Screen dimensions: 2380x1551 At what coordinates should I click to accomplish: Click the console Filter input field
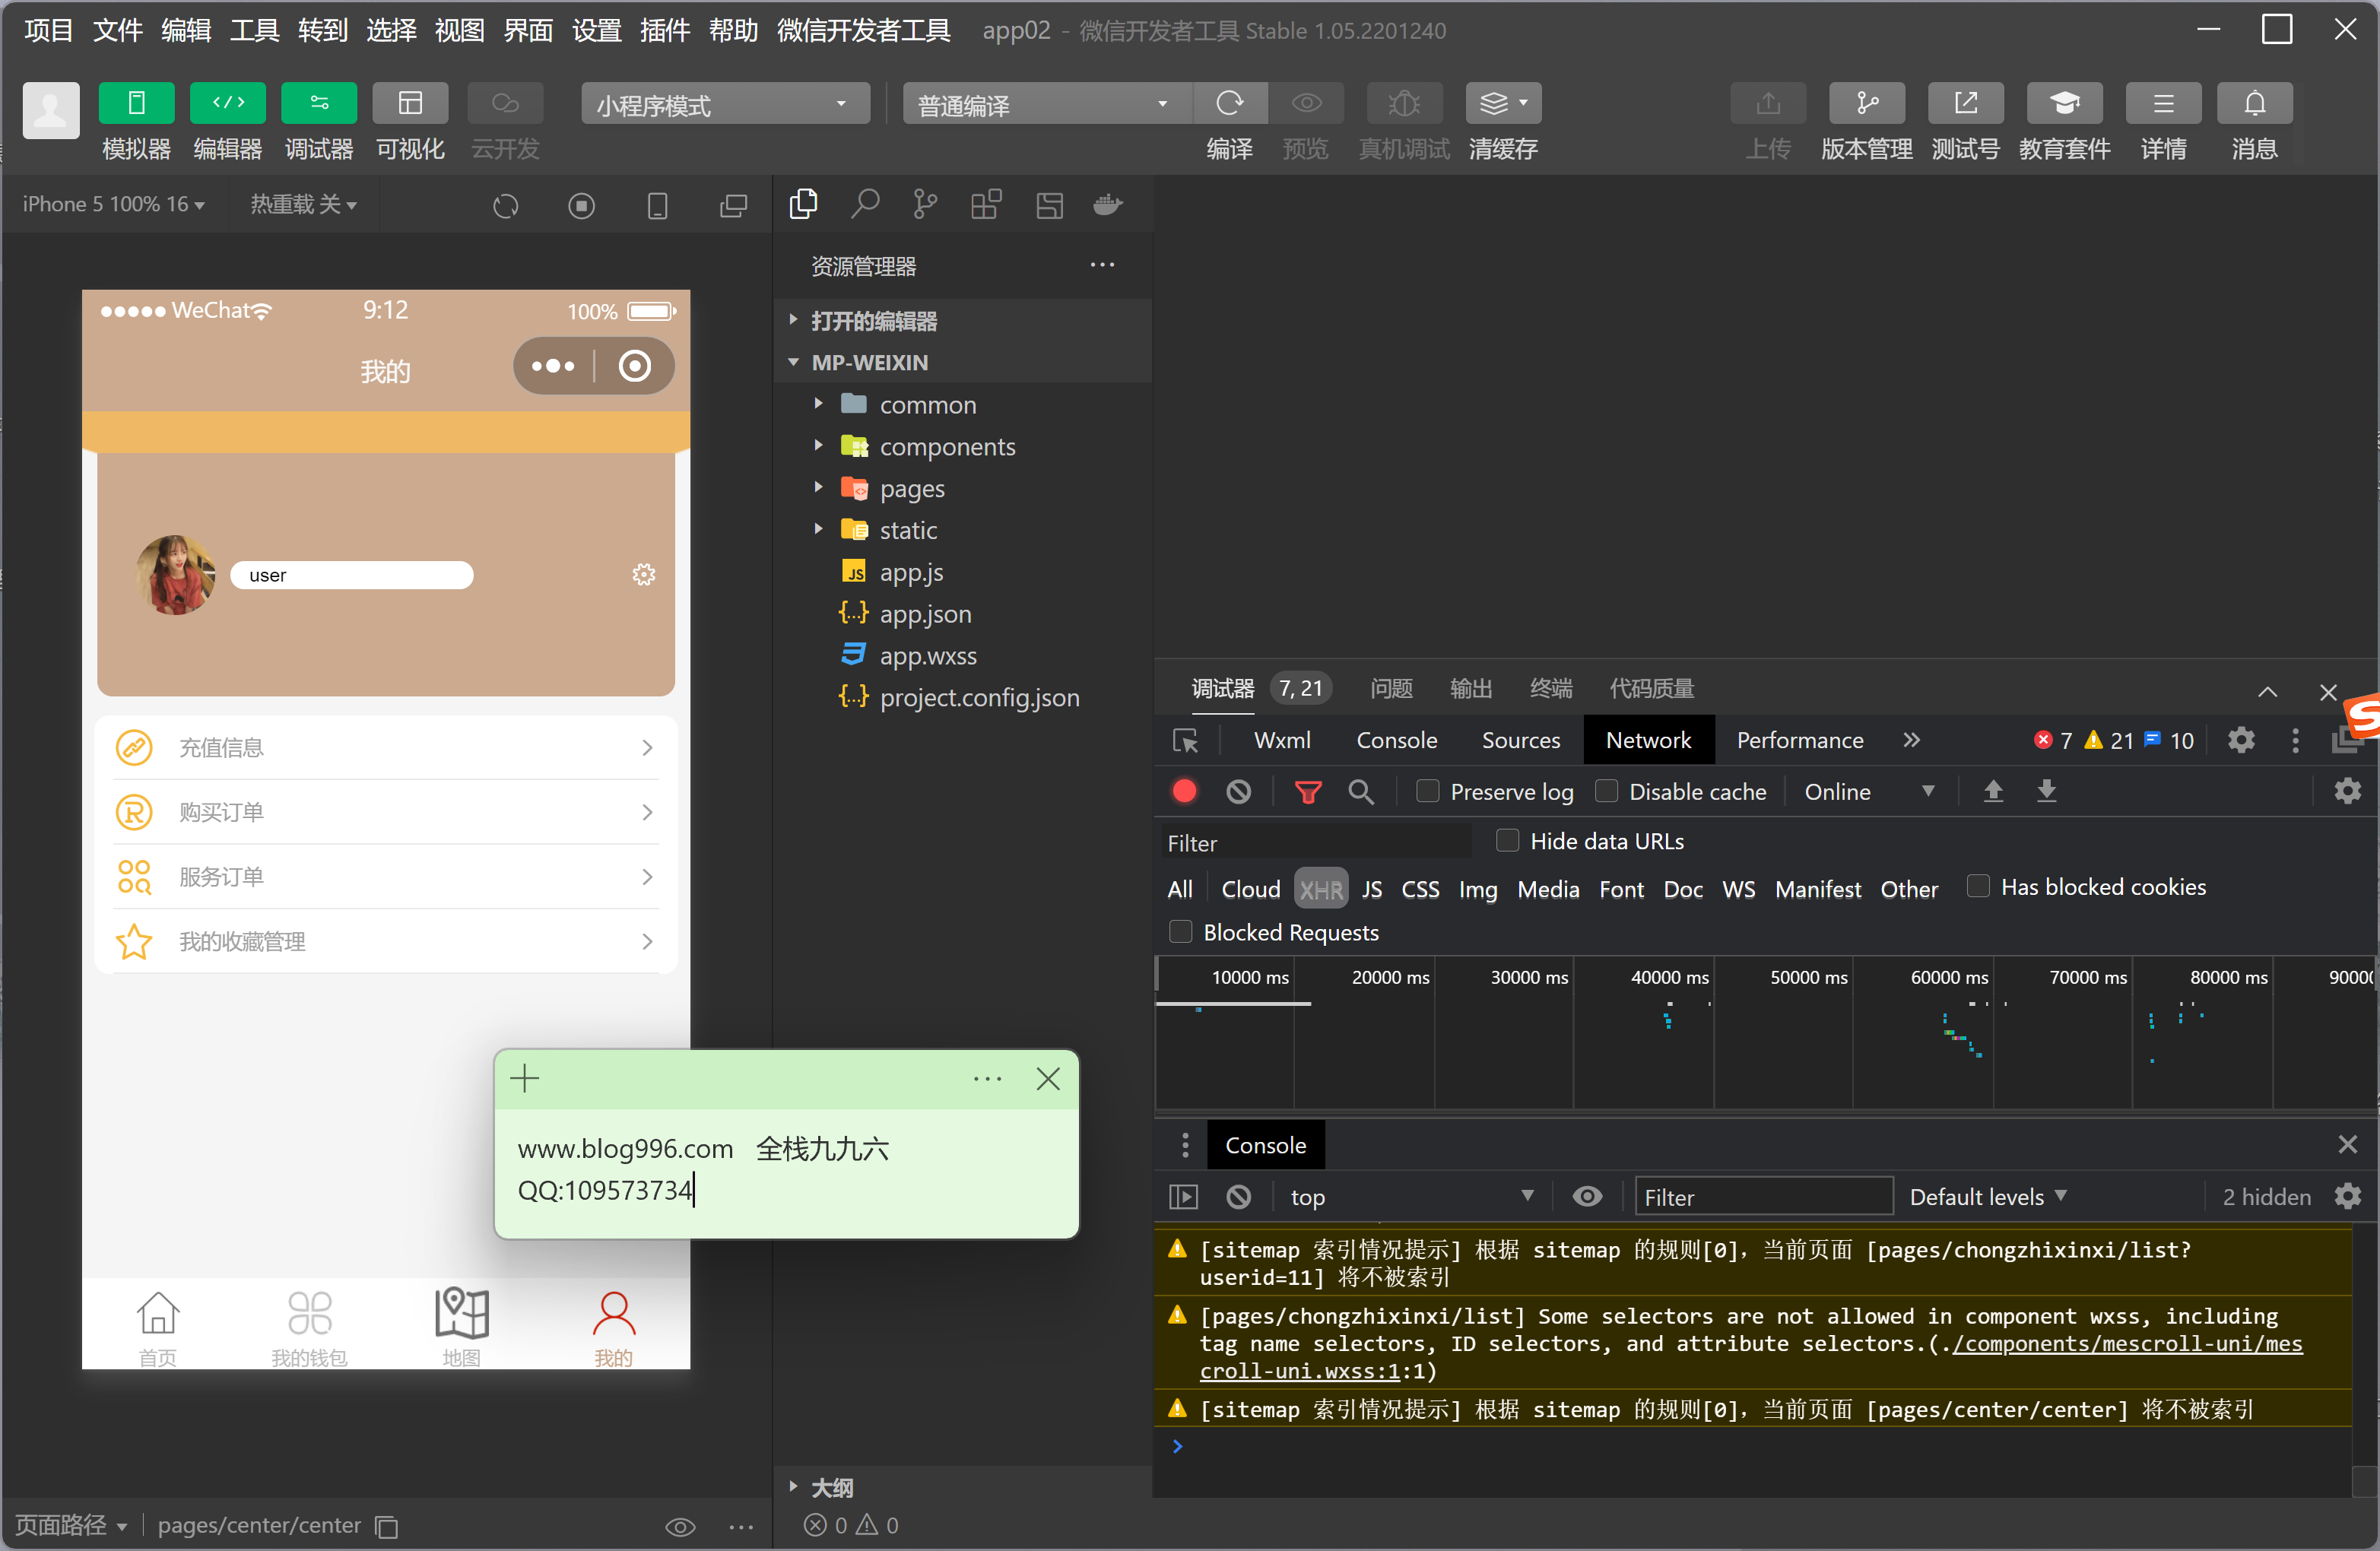pyautogui.click(x=1763, y=1196)
